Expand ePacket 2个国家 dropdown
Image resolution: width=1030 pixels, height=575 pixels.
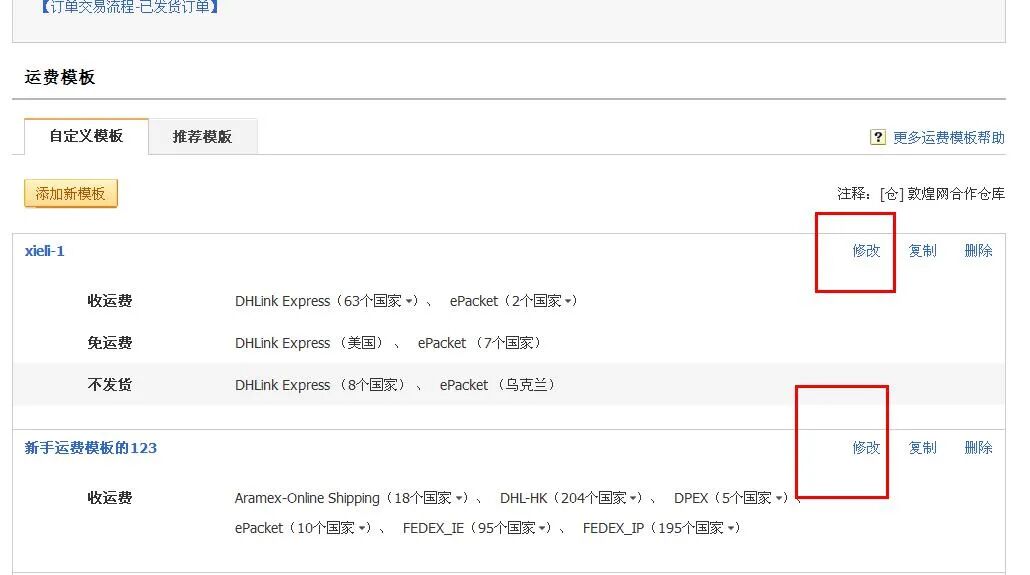click(568, 301)
